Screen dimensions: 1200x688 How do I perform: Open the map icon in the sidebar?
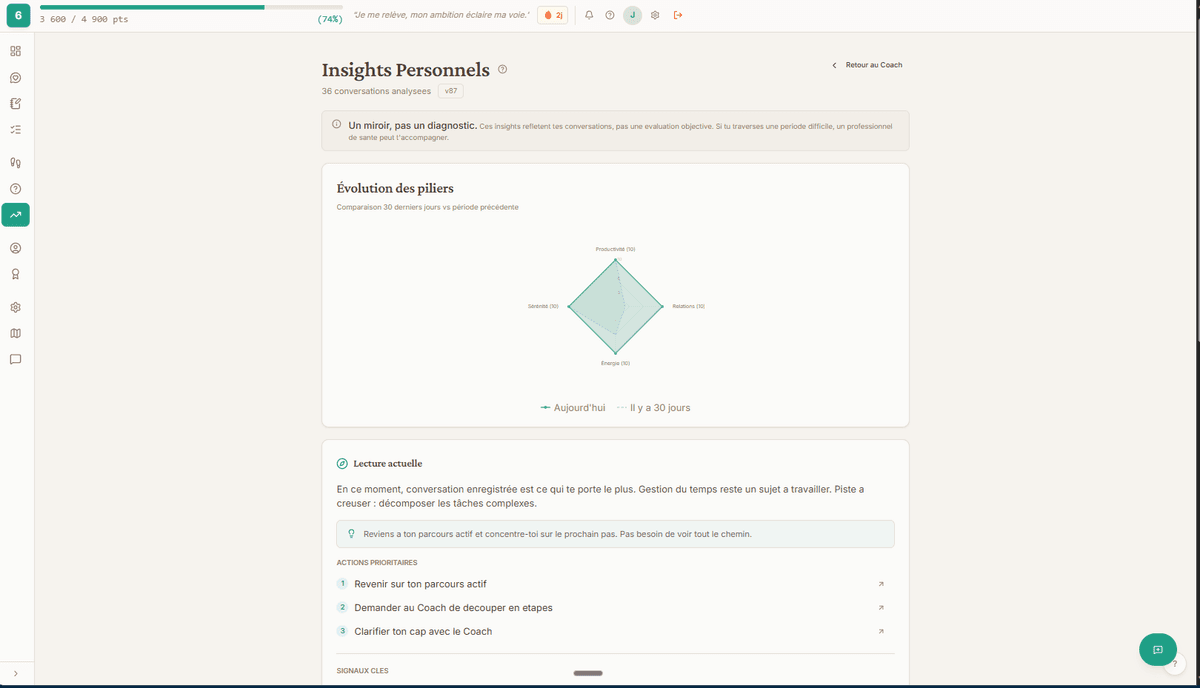coord(15,333)
